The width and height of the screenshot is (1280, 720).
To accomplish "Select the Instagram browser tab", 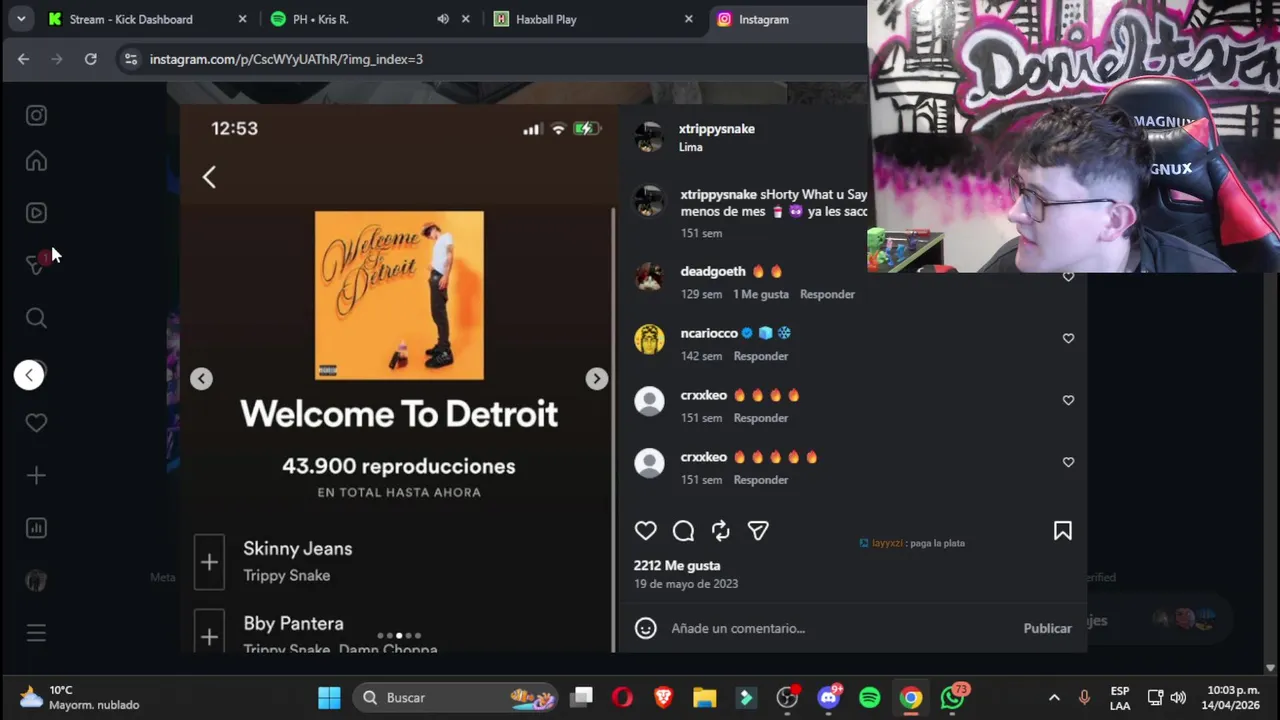I will [764, 19].
